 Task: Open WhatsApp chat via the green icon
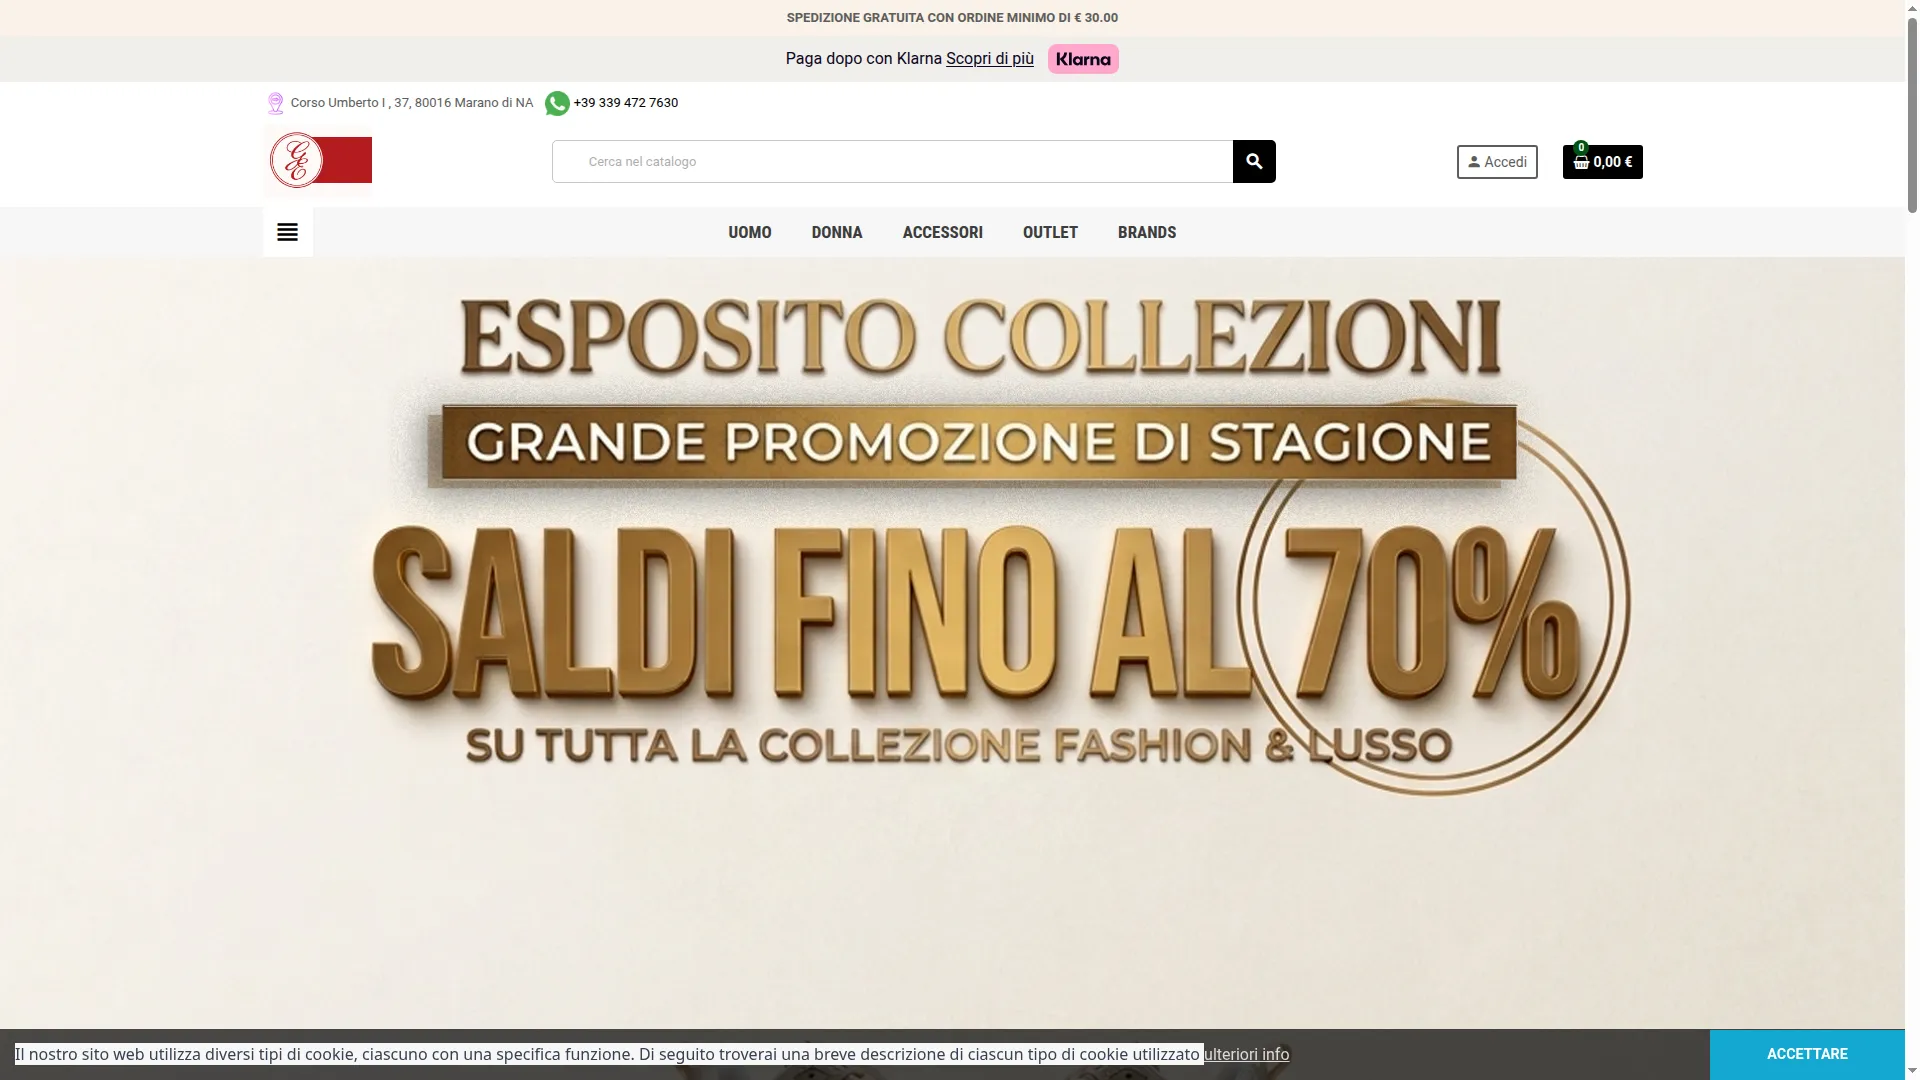click(x=557, y=103)
